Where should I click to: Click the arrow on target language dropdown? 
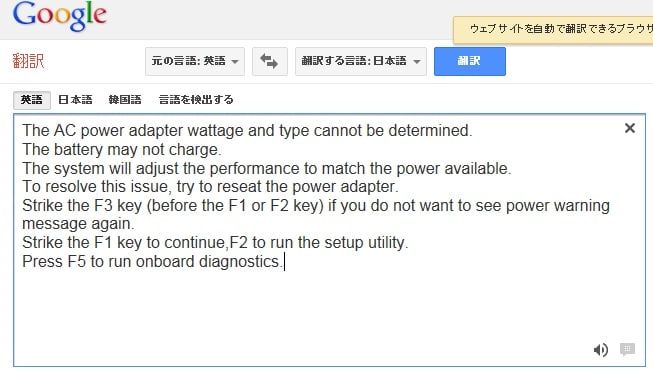coord(416,62)
